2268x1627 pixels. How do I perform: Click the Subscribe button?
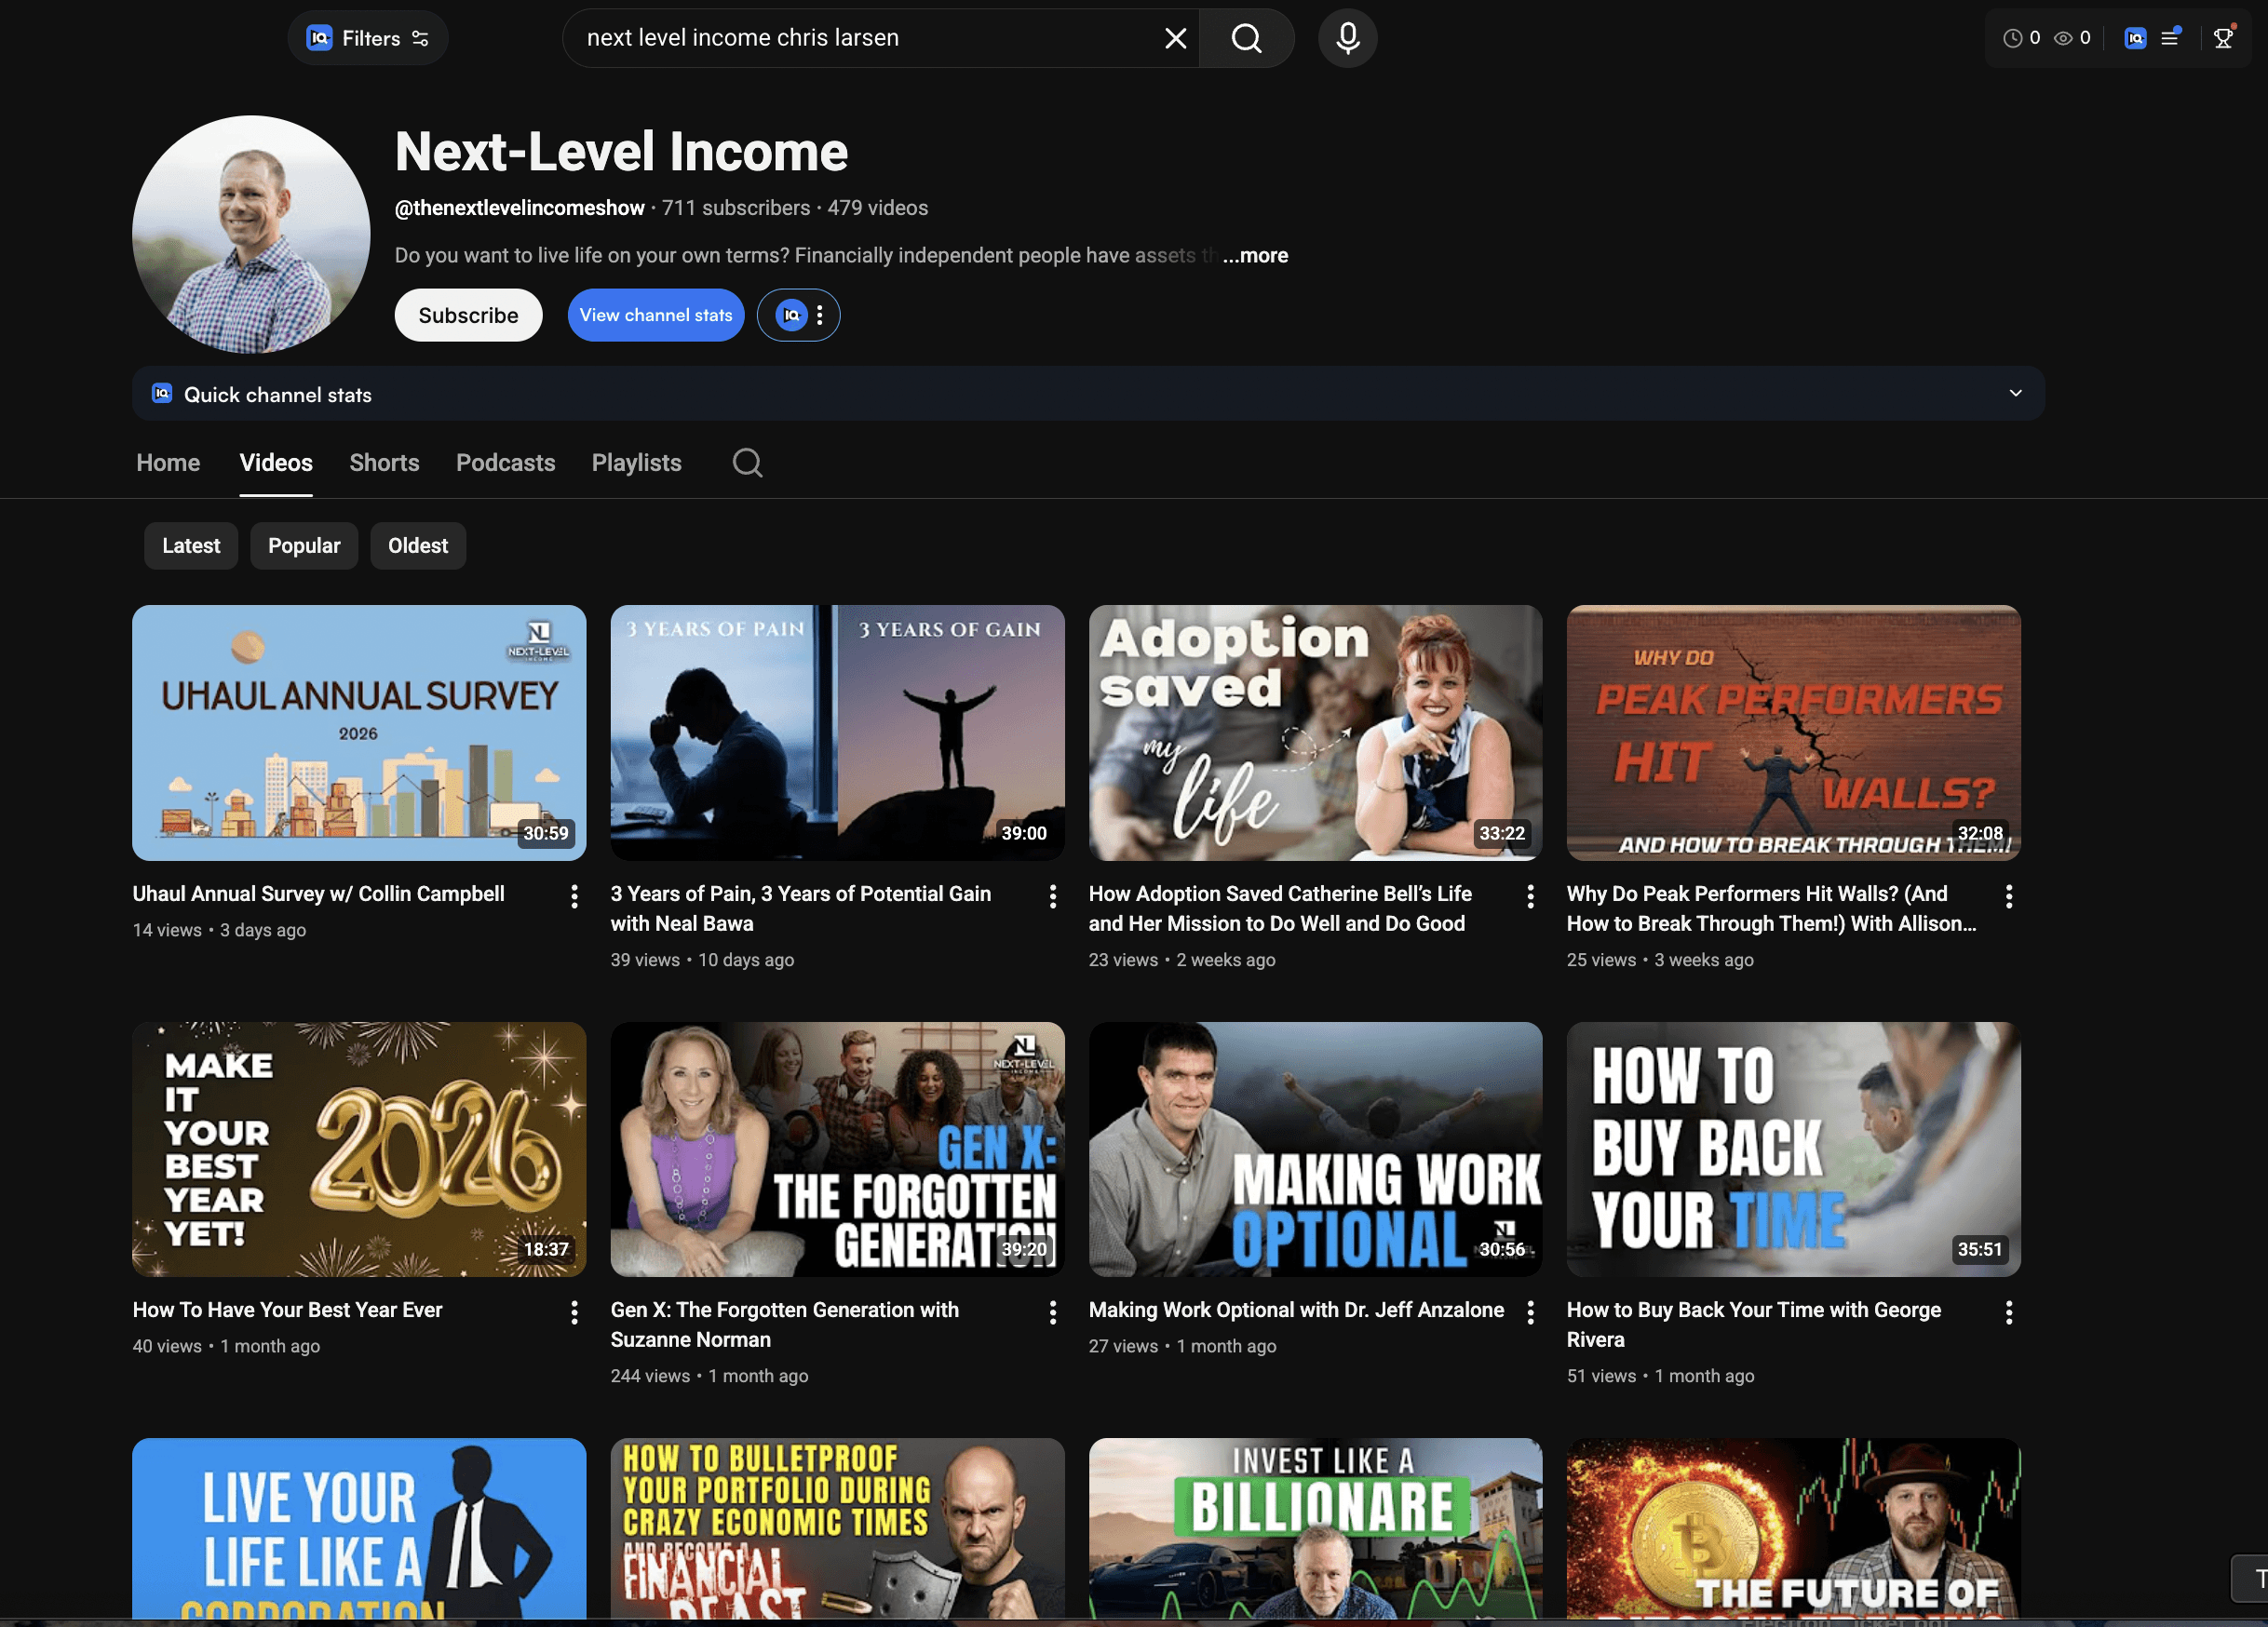(x=468, y=315)
